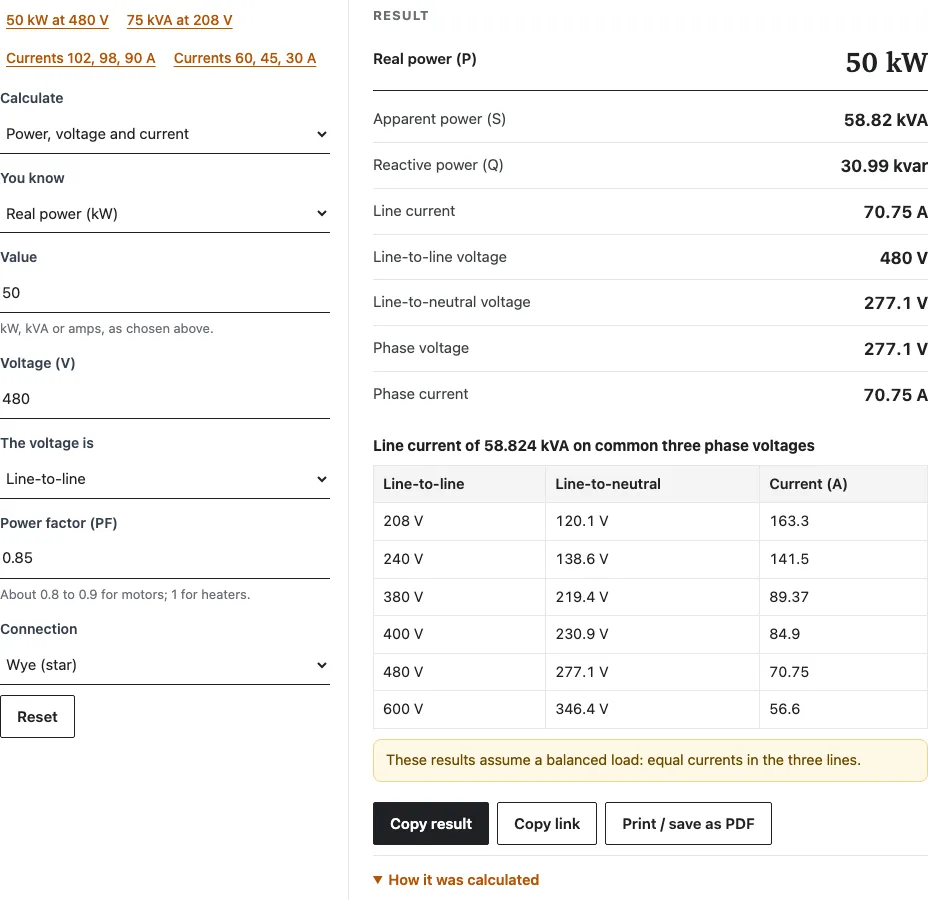
Task: Load example Currents 60, 45, 30 A
Action: pos(245,58)
